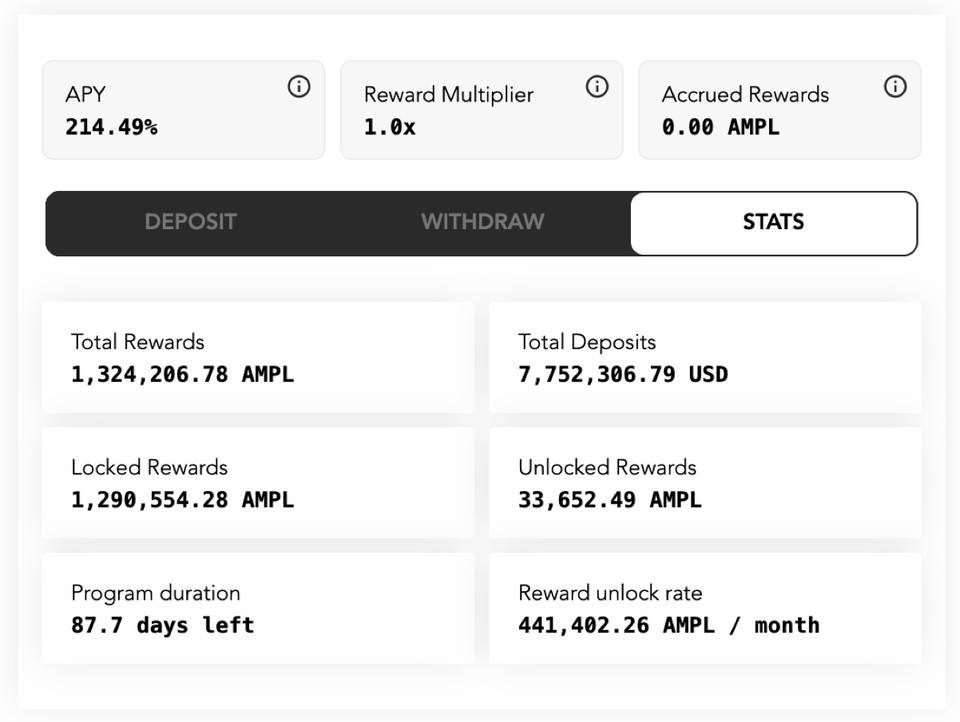Open the Withdraw tab
This screenshot has width=960, height=722.
[x=482, y=222]
